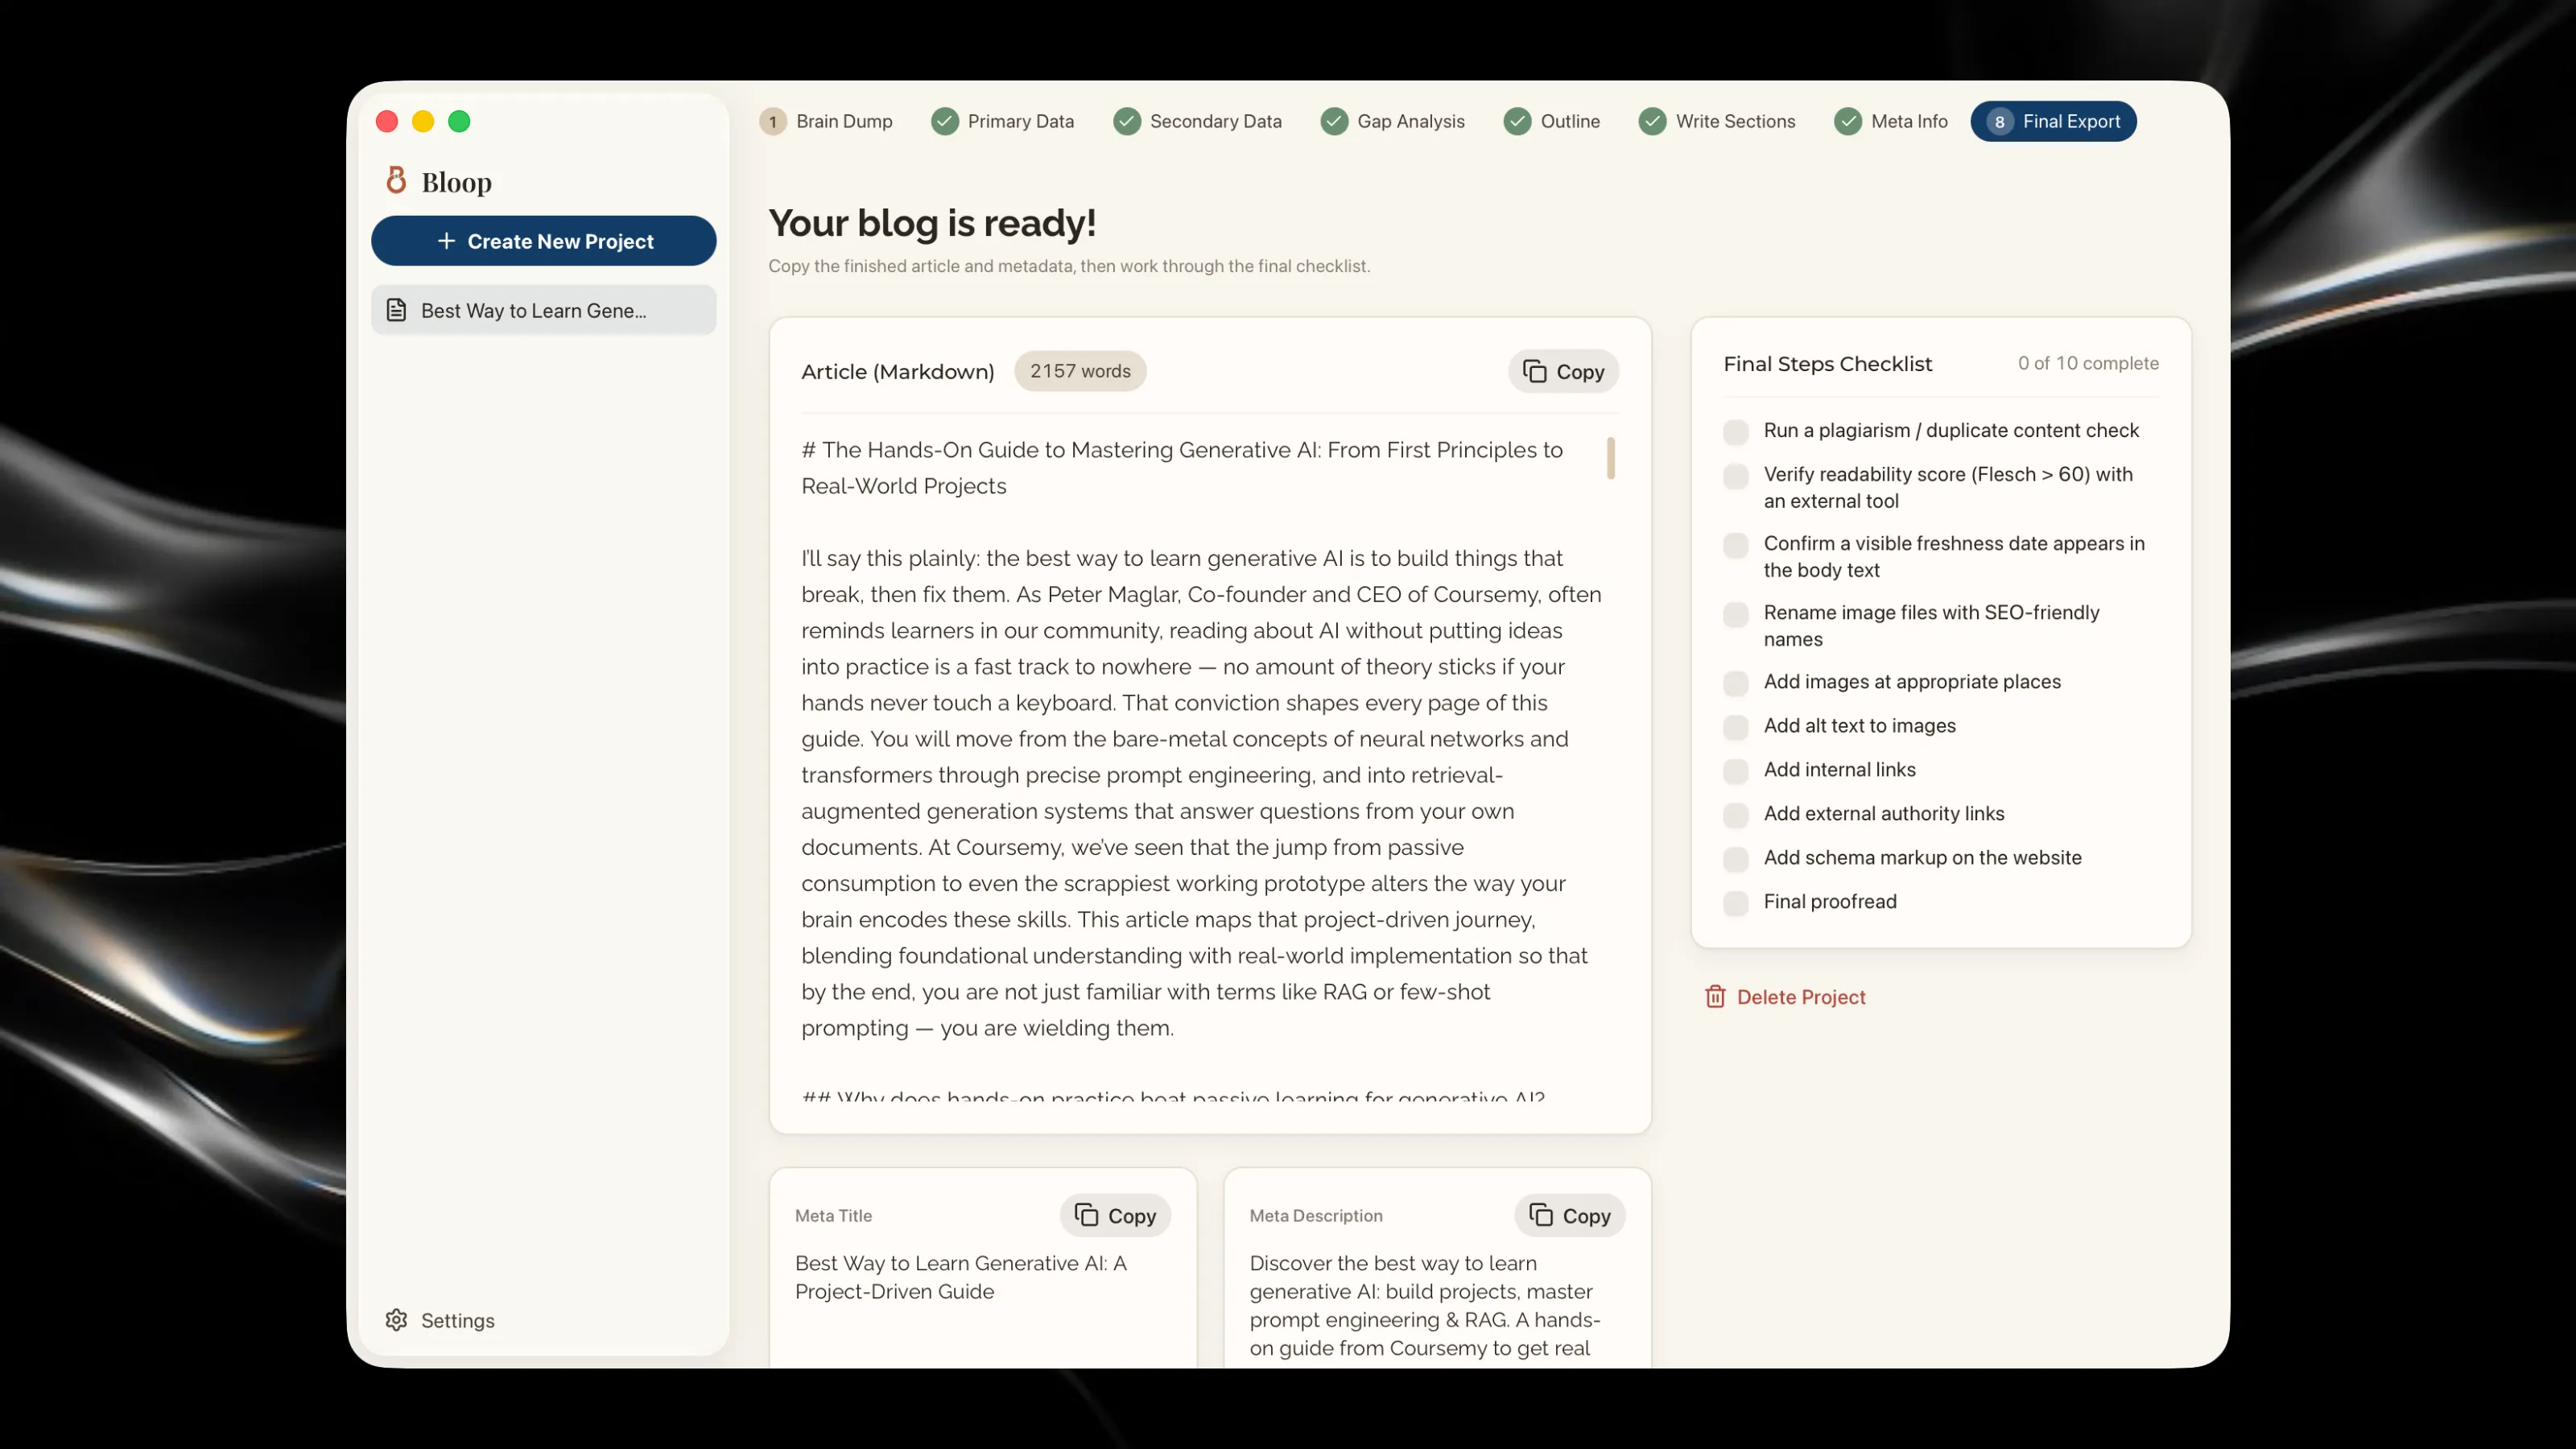The image size is (2576, 1449).
Task: Click the yellow minimize window button
Action: coord(423,121)
